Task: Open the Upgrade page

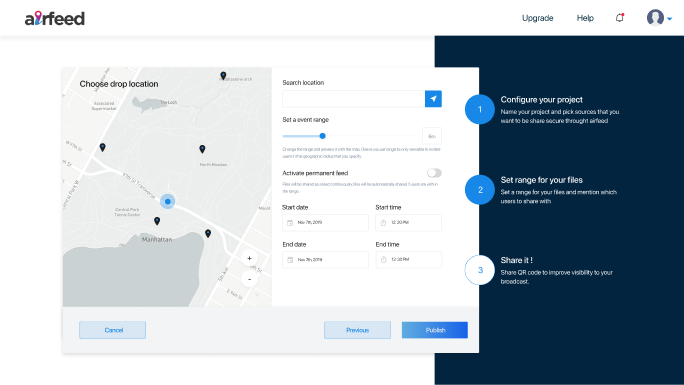Action: [537, 18]
